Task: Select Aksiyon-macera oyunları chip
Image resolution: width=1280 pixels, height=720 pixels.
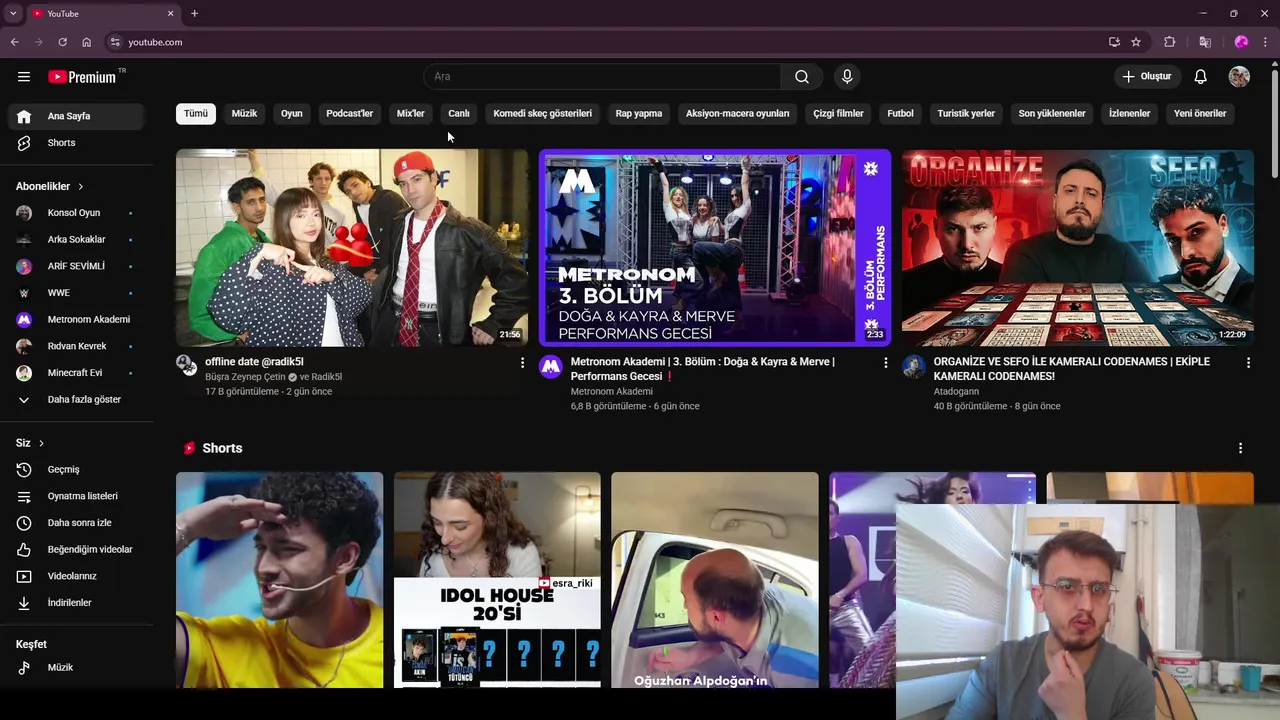Action: coord(738,114)
